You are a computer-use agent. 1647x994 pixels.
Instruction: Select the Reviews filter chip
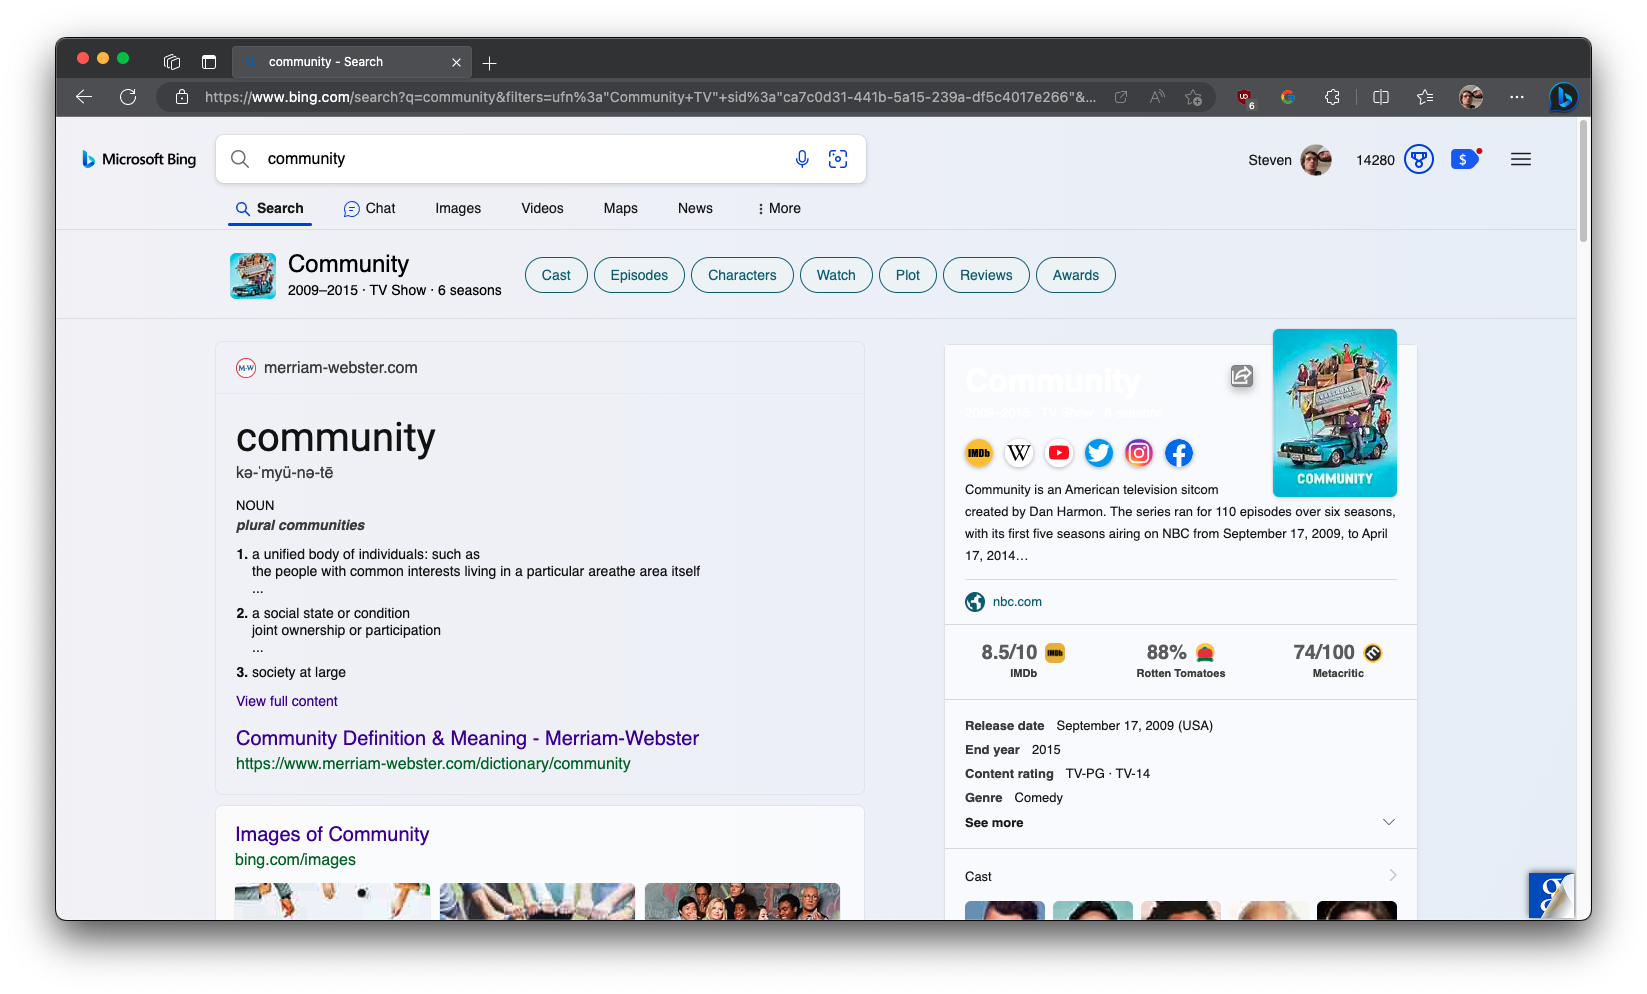986,275
